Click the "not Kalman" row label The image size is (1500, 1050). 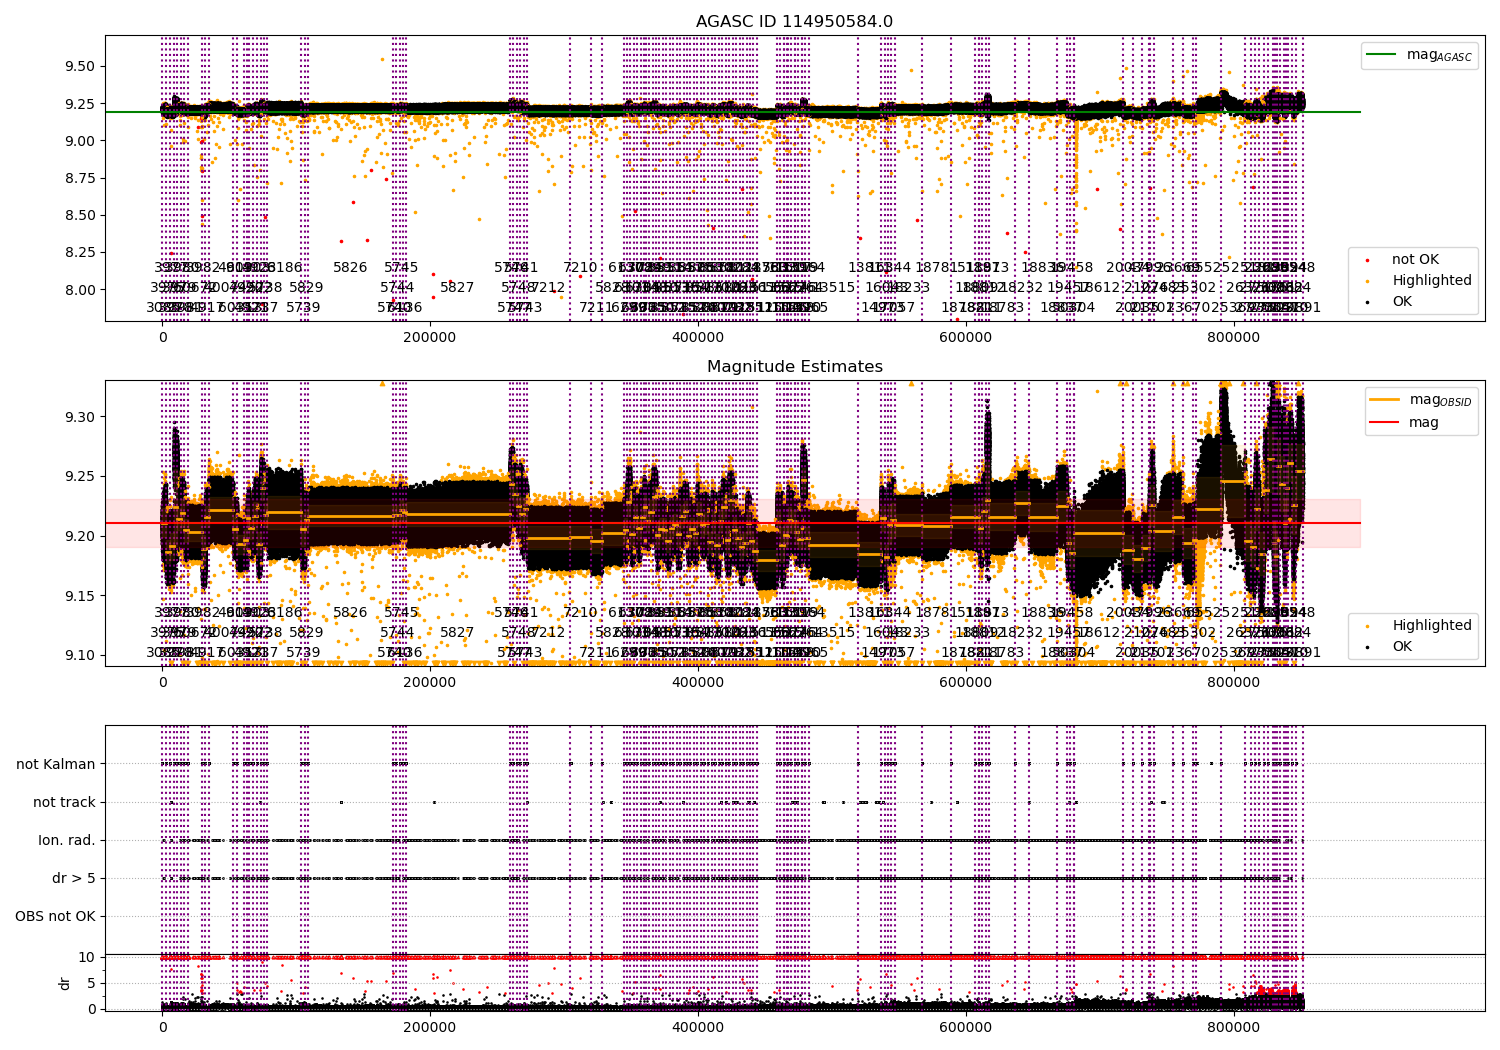56,764
